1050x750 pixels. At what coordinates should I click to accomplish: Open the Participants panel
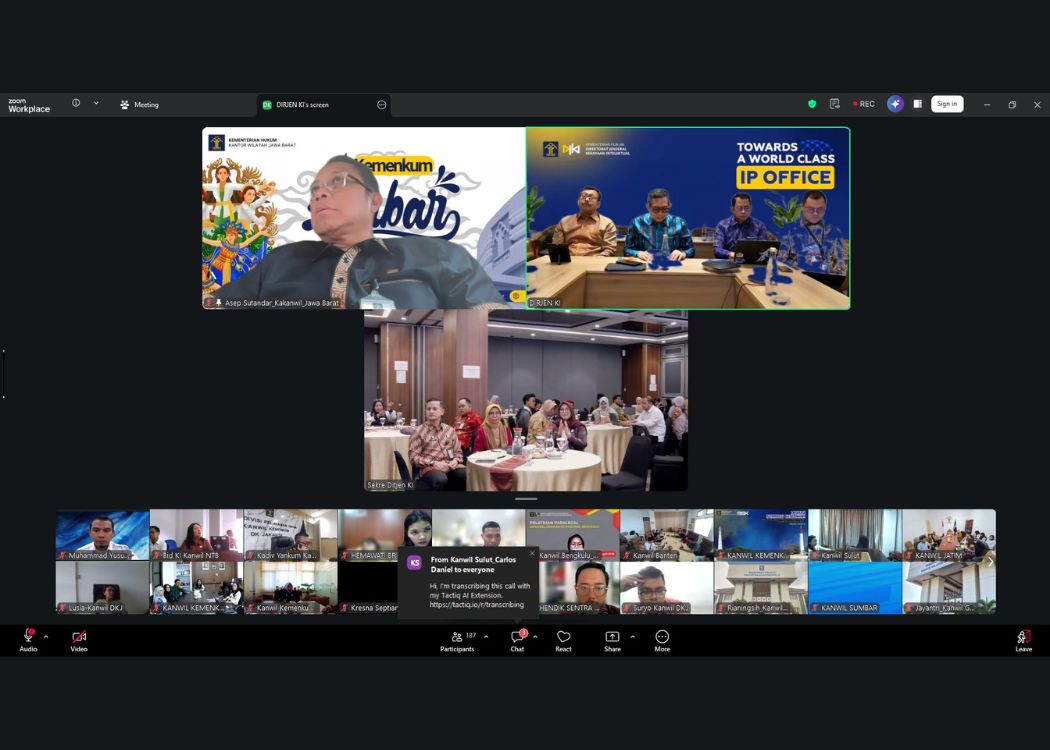point(457,639)
